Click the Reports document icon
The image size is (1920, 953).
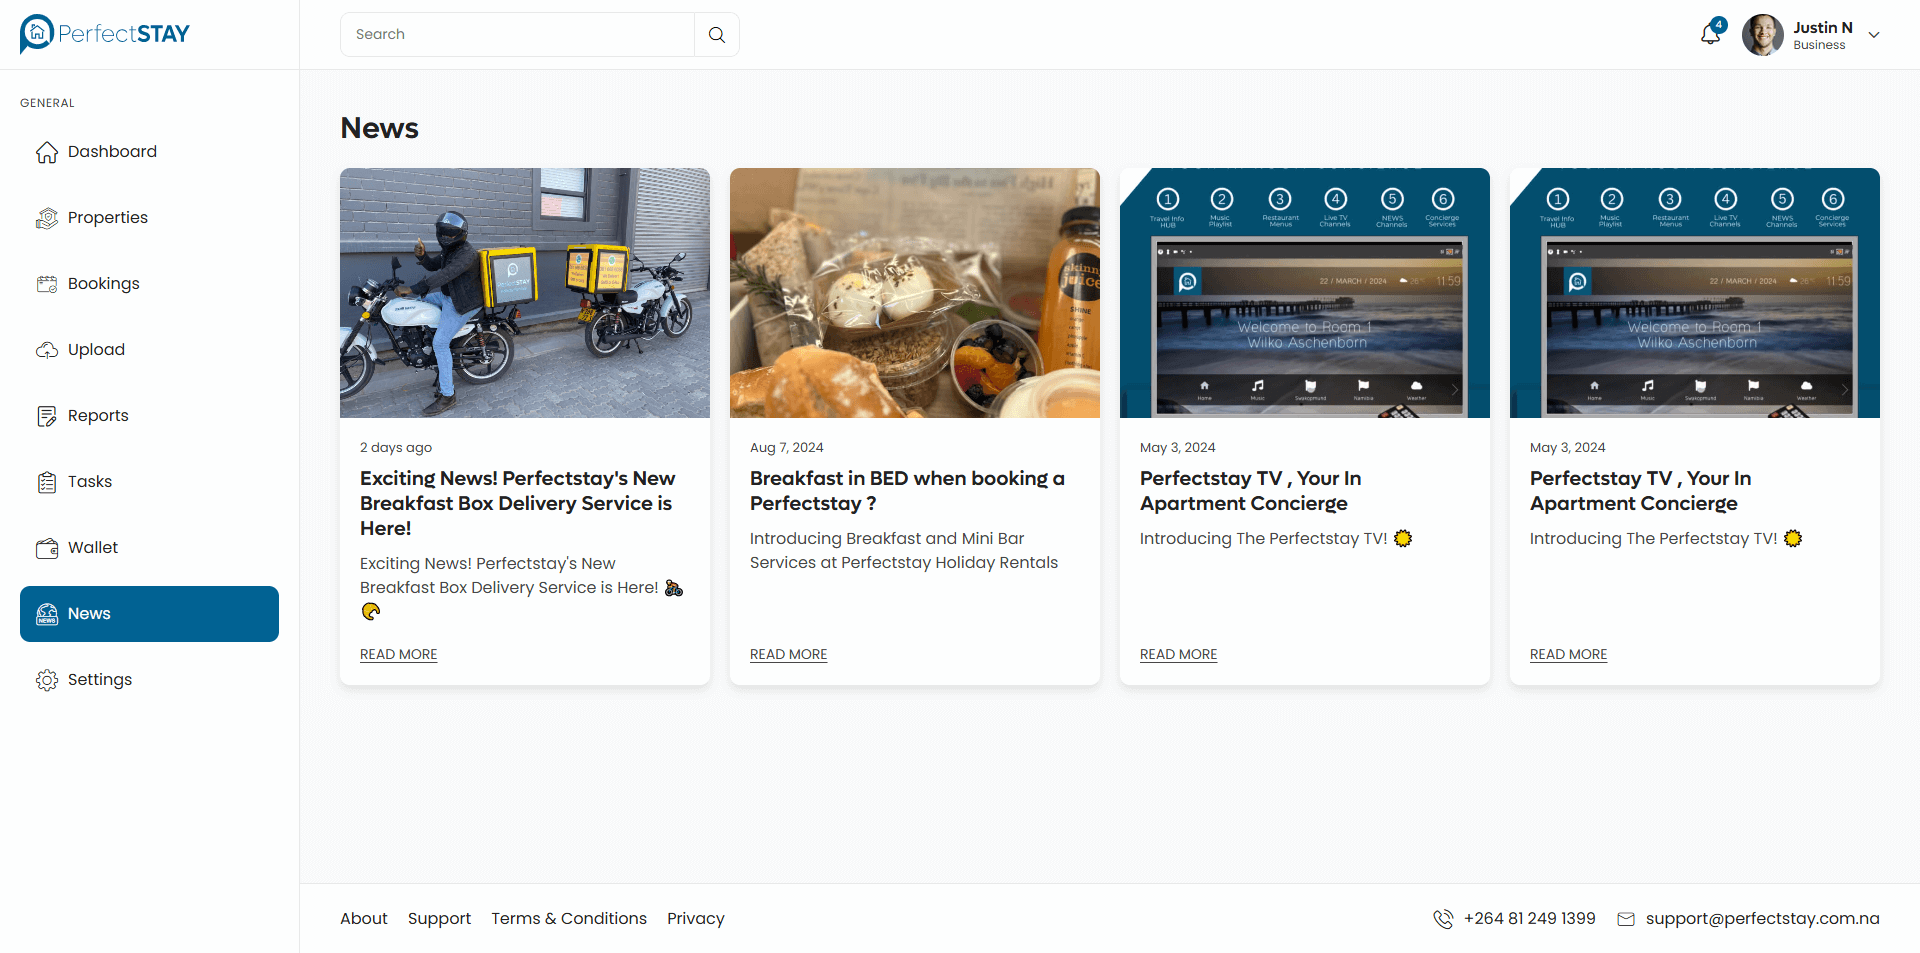[47, 416]
